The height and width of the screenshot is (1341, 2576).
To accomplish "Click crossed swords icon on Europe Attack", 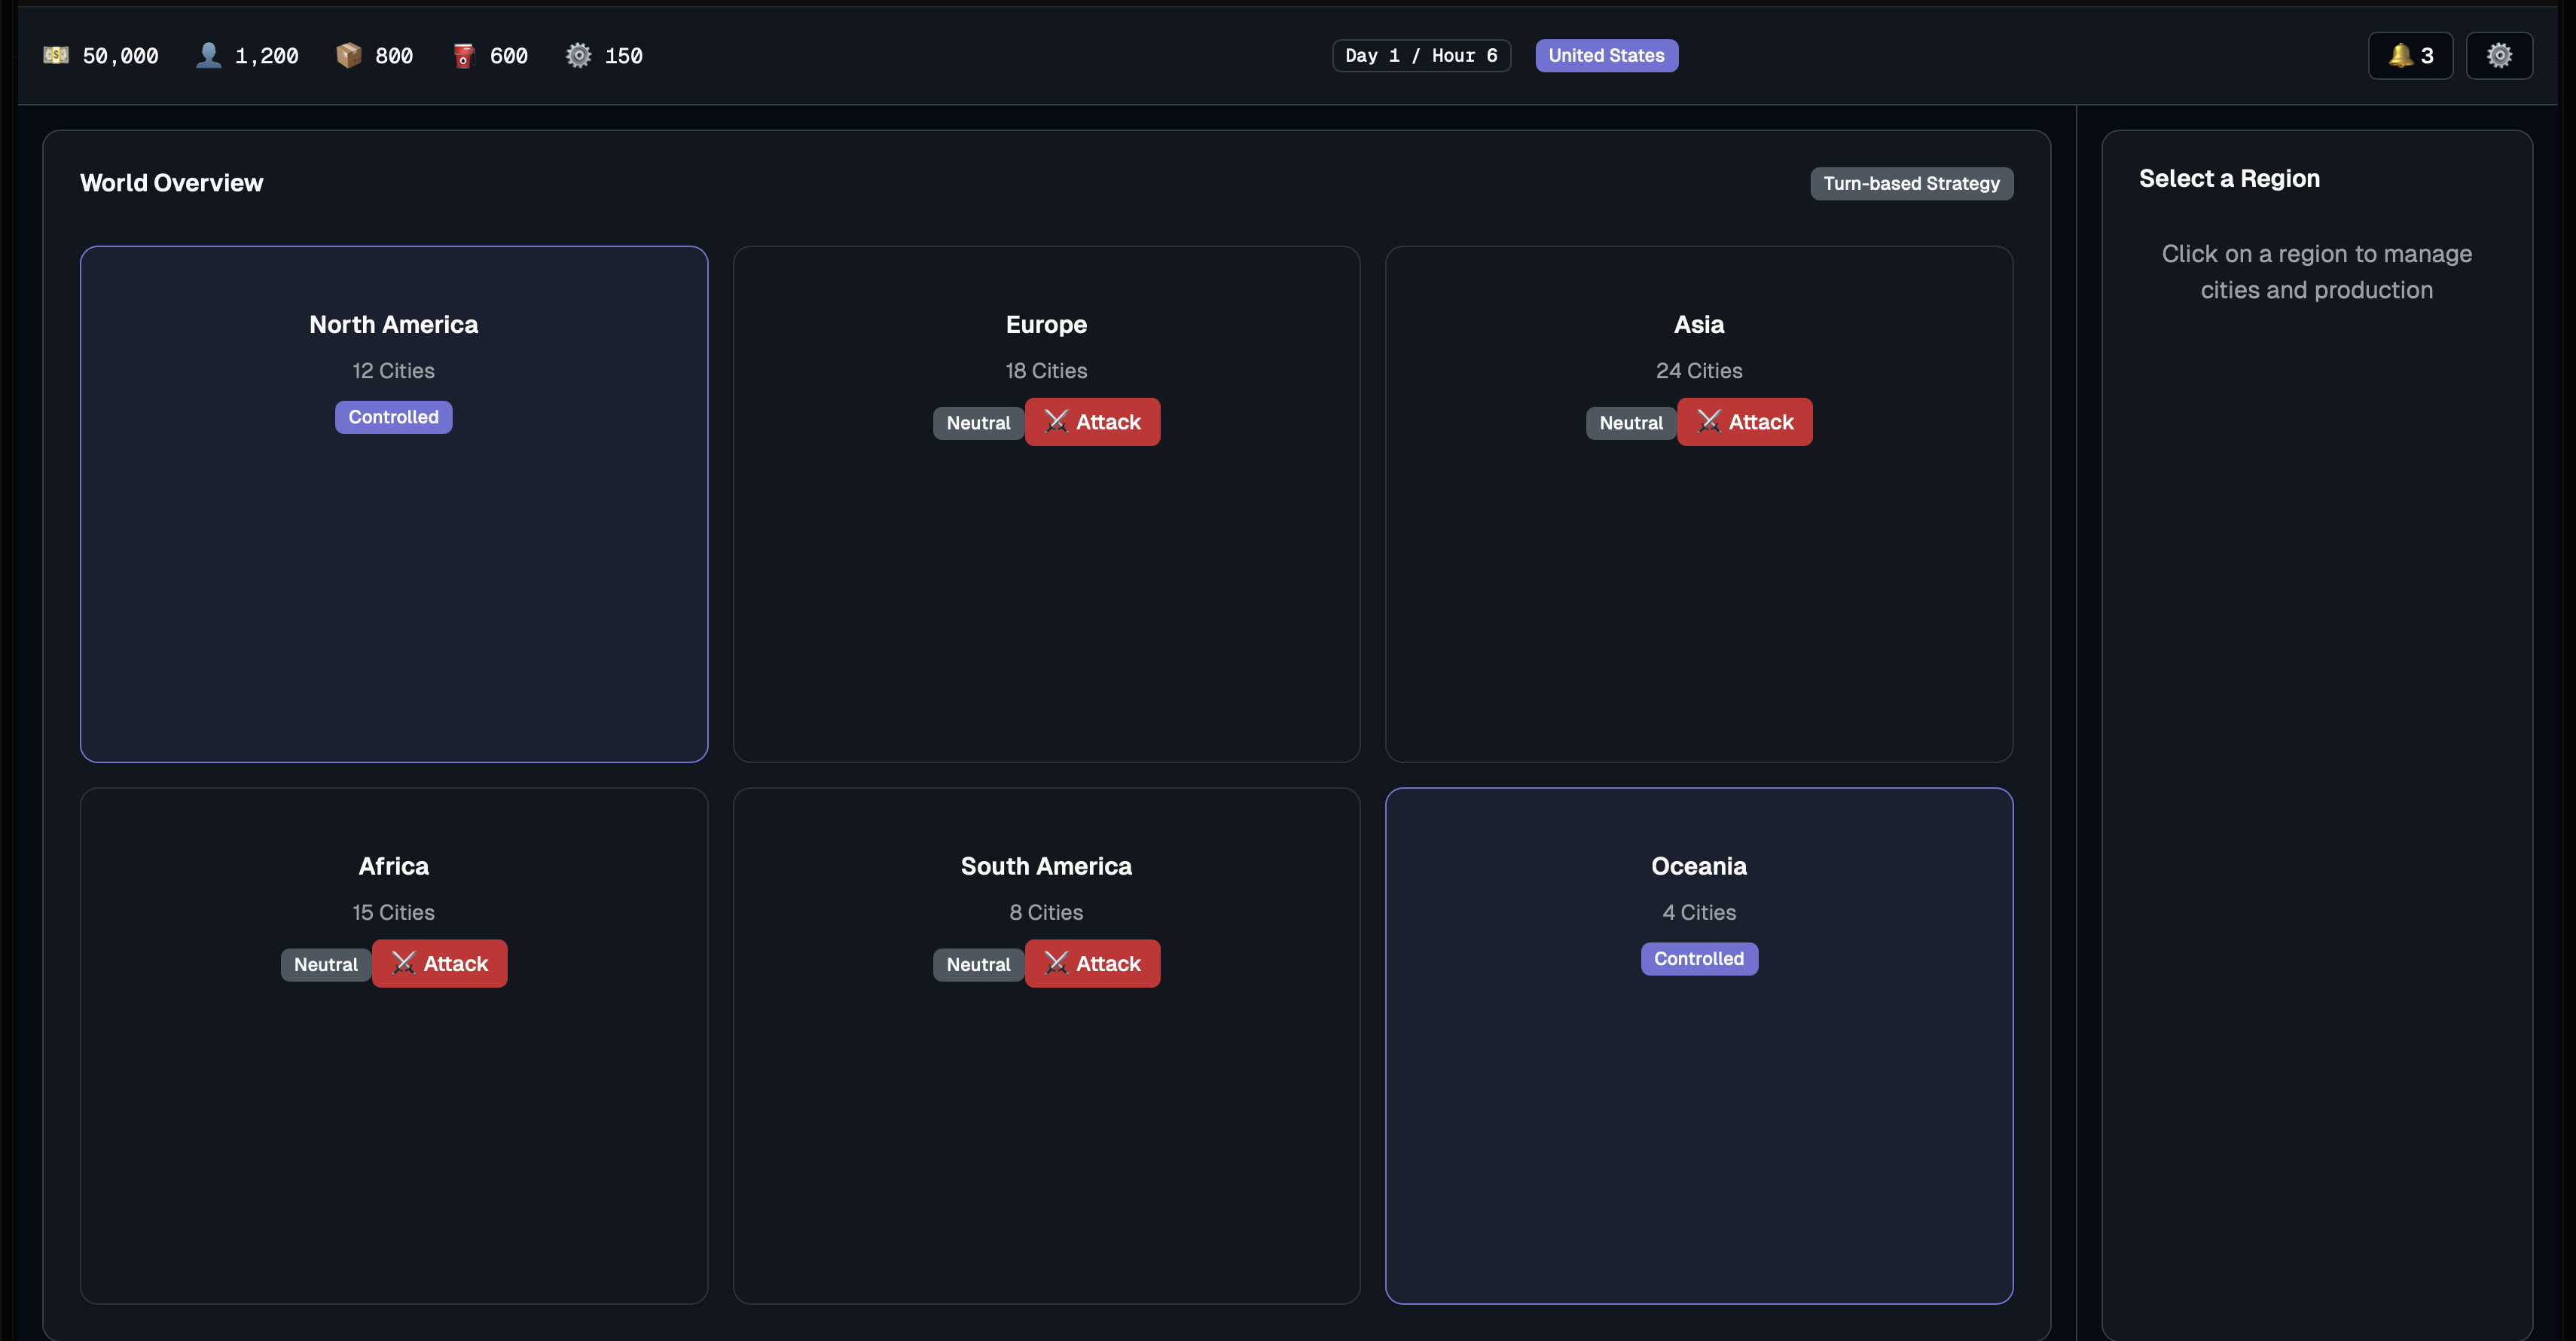I will (x=1056, y=421).
